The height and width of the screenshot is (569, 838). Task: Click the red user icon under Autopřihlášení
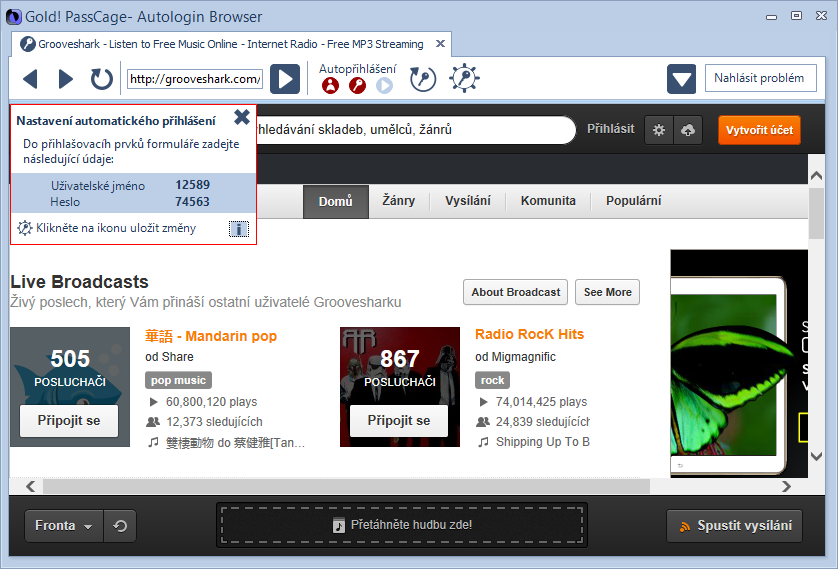(330, 85)
